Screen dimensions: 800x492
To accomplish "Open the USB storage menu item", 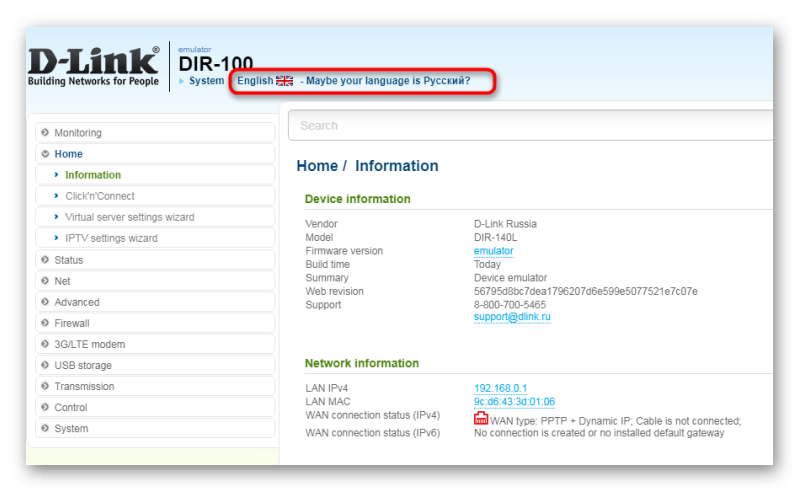I will tap(155, 365).
